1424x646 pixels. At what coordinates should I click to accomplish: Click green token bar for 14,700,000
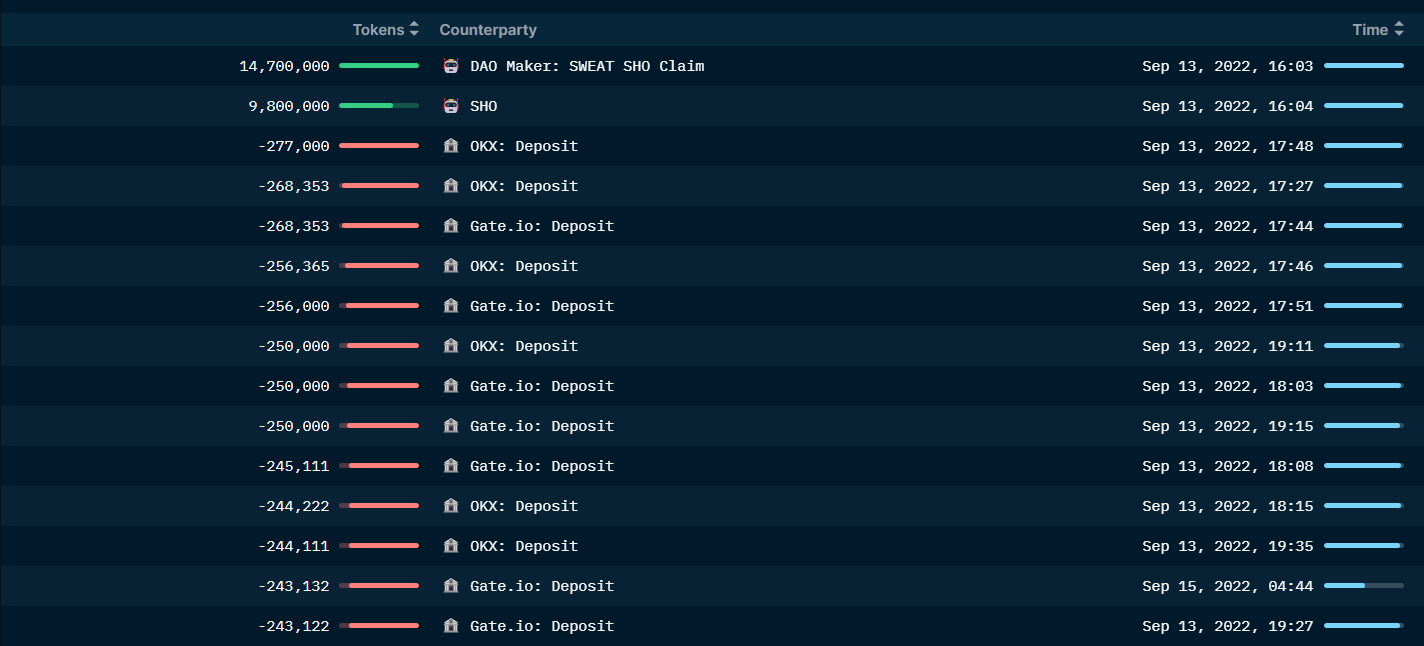tap(379, 65)
